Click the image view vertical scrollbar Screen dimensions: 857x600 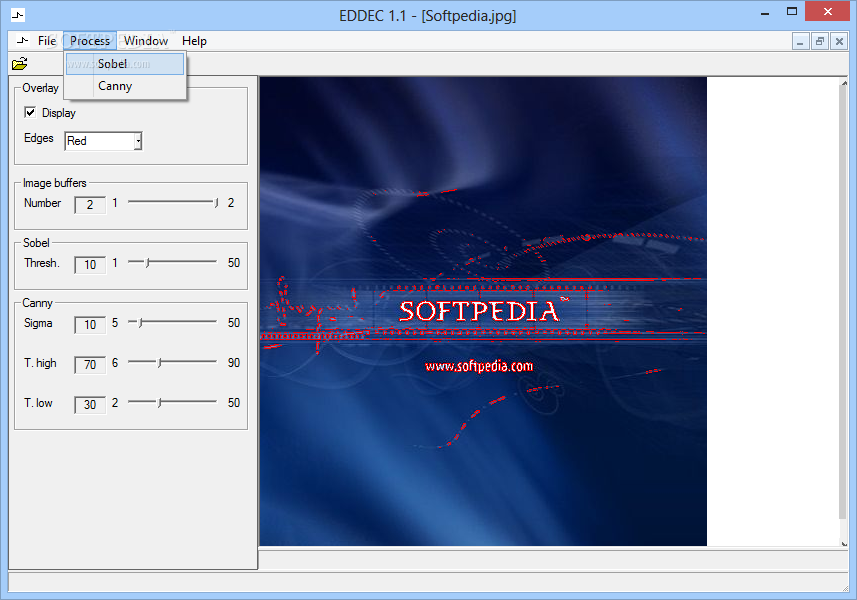[844, 312]
